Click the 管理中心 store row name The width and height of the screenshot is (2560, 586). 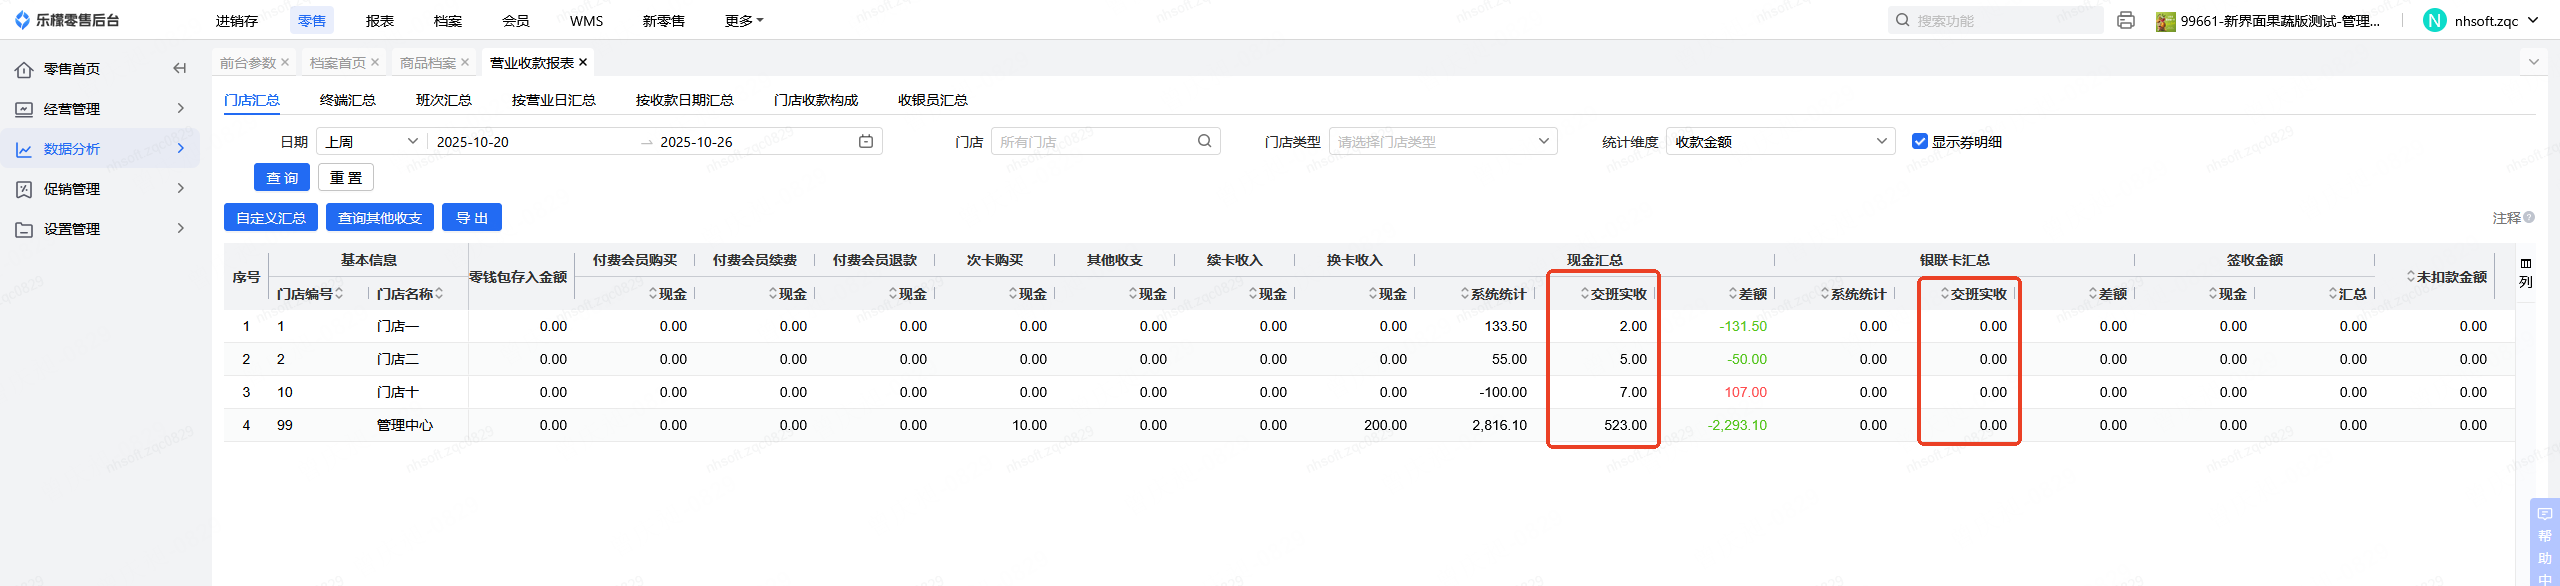pyautogui.click(x=405, y=425)
